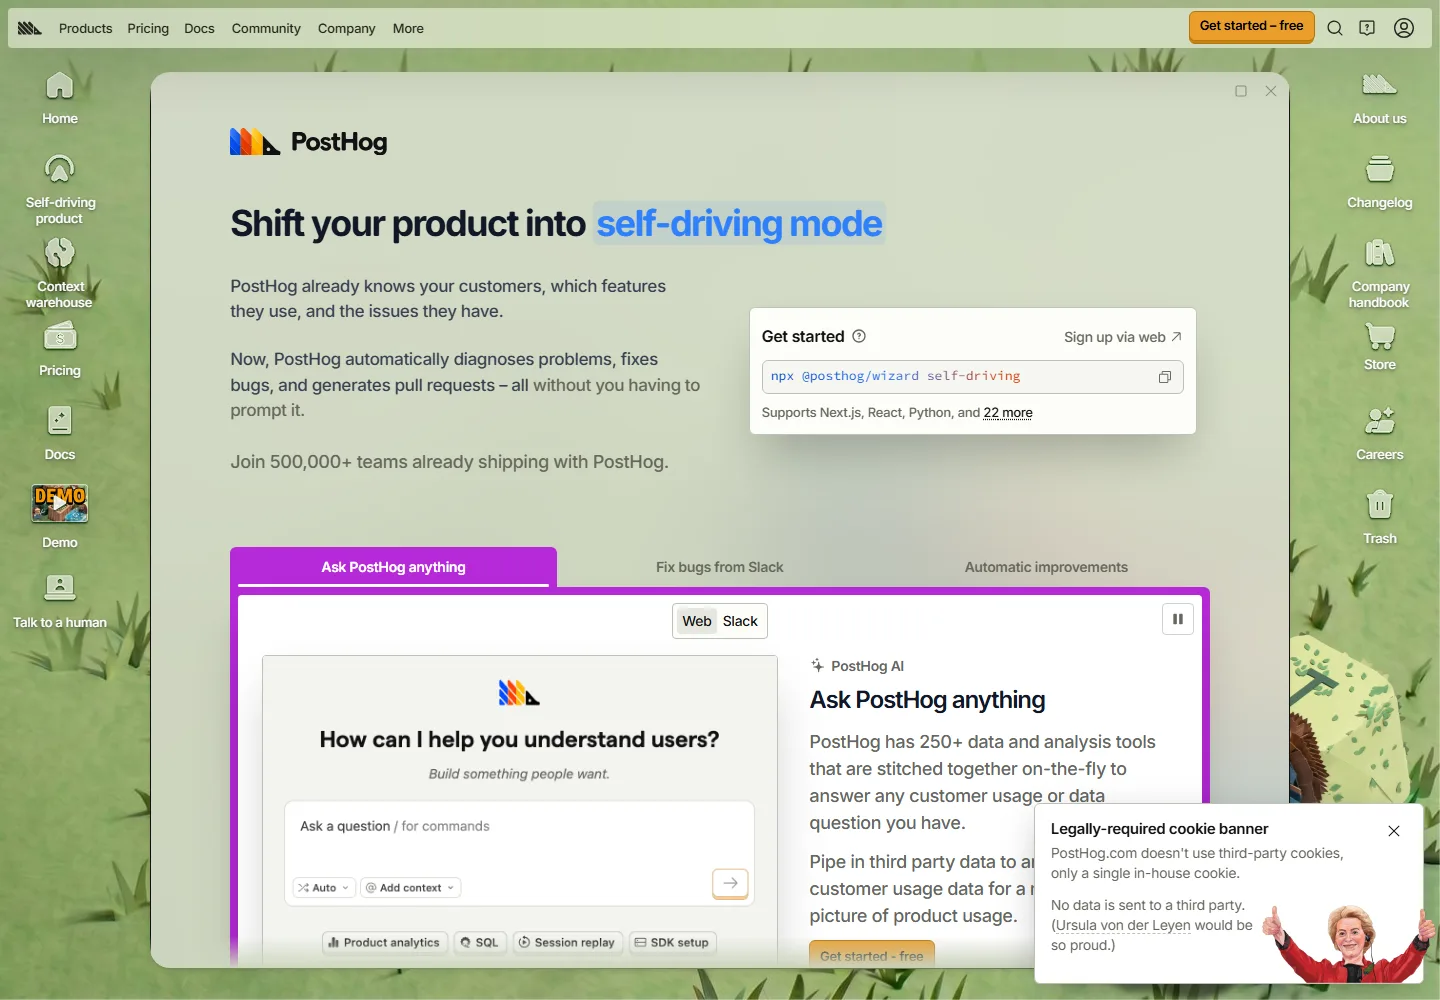Pause the feature slideshow

click(x=1178, y=619)
